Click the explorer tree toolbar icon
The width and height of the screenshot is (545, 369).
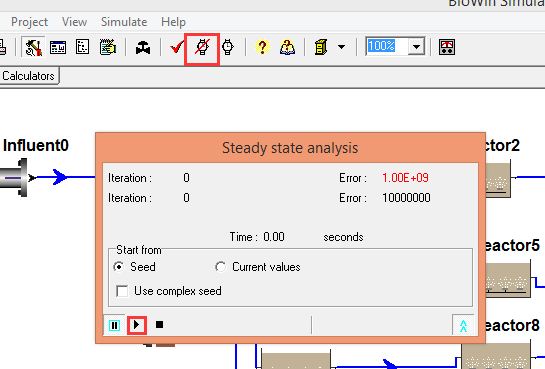pyautogui.click(x=82, y=47)
